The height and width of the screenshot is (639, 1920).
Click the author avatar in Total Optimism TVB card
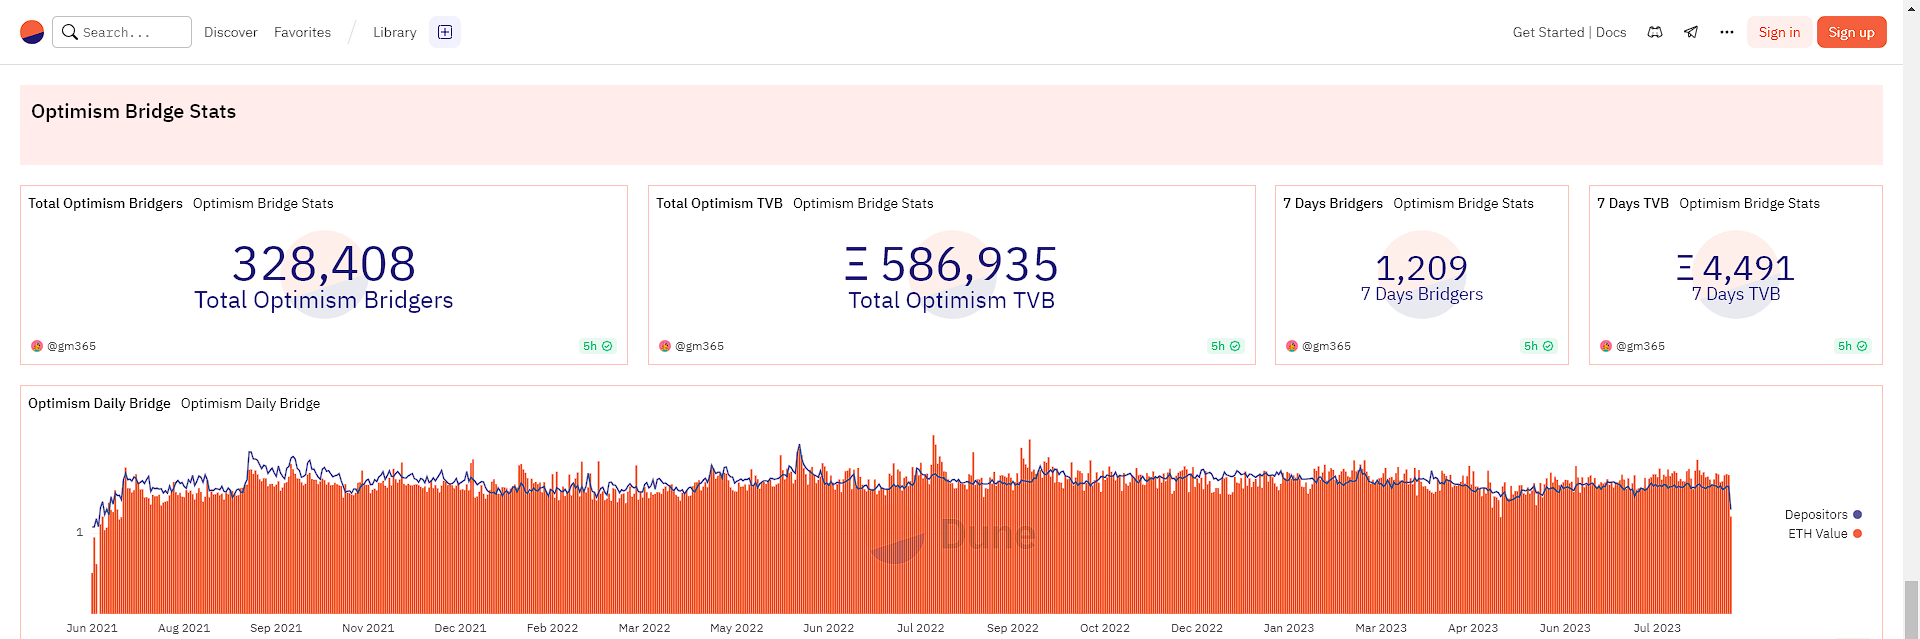[x=665, y=346]
